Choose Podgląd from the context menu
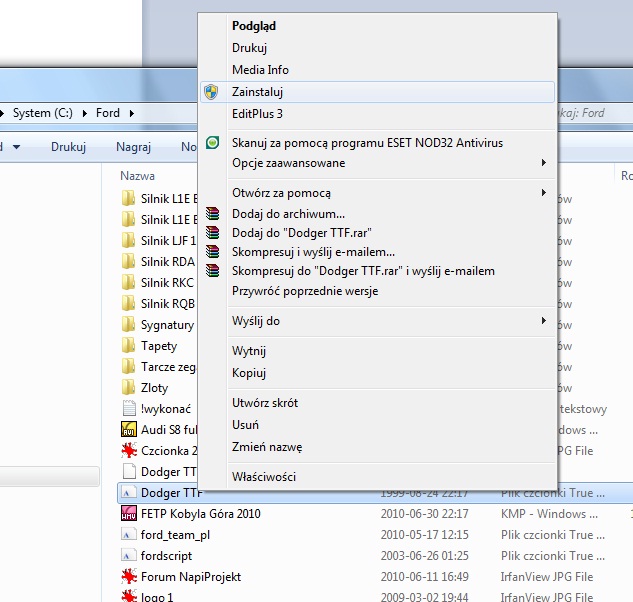This screenshot has width=633, height=602. [254, 26]
